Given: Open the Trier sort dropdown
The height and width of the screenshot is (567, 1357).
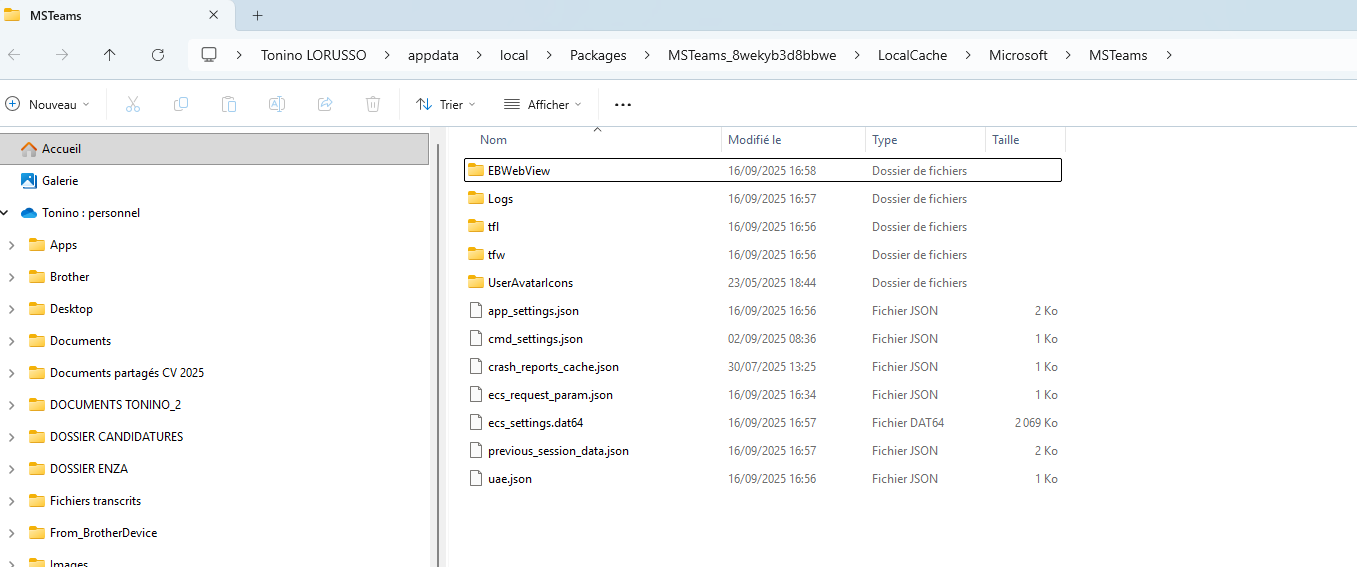Looking at the screenshot, I should click(x=446, y=104).
